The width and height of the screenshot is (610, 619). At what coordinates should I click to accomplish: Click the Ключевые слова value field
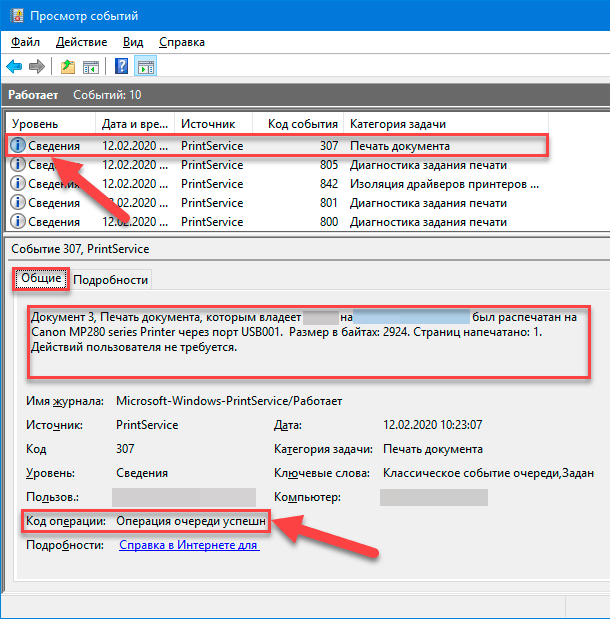coord(488,473)
